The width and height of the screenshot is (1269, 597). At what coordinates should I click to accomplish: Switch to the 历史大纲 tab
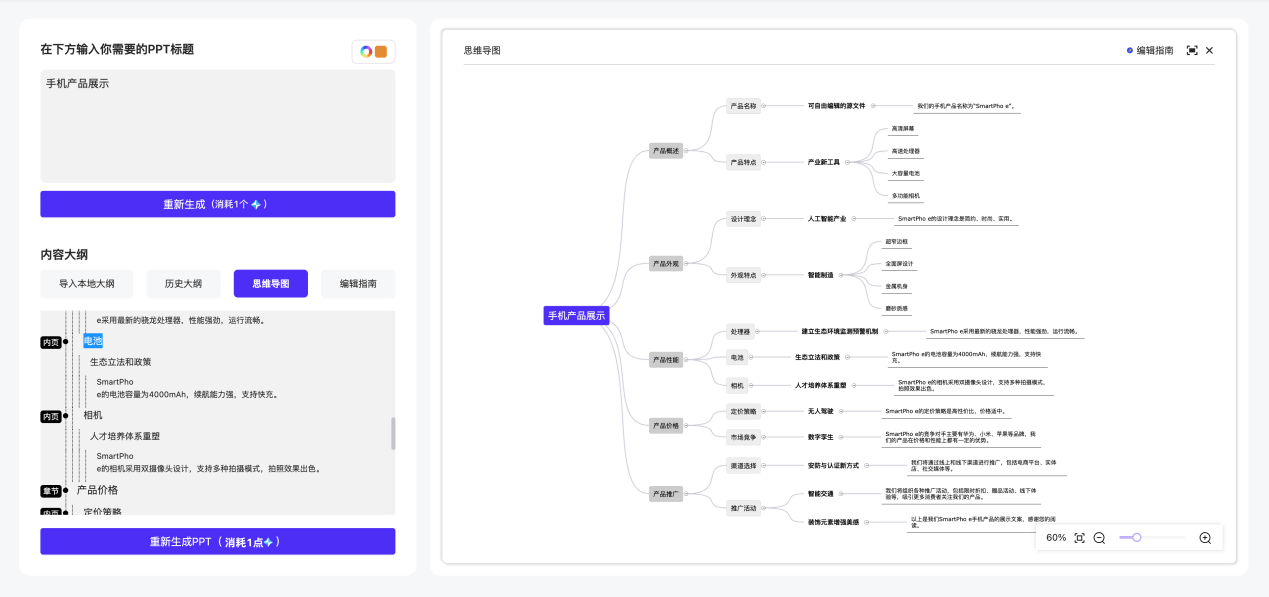182,284
